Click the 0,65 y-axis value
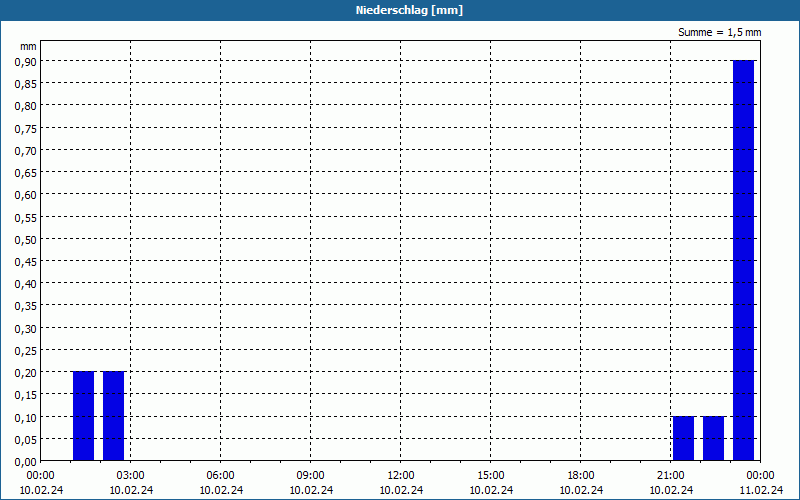The image size is (800, 500). point(26,172)
